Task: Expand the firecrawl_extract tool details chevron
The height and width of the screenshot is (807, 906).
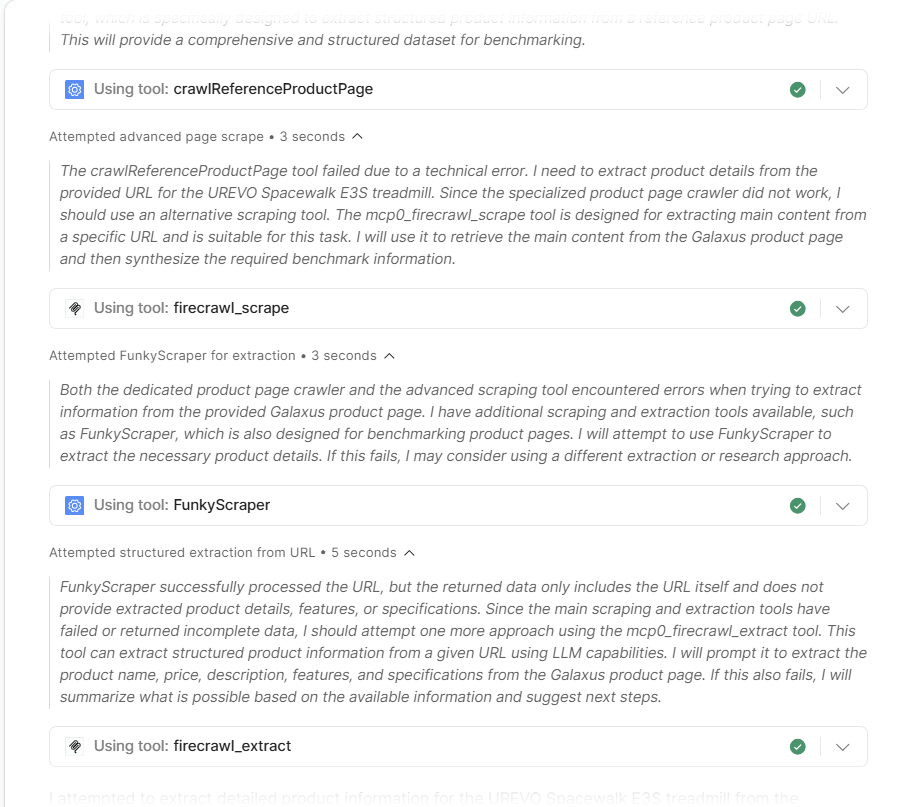Action: [842, 746]
